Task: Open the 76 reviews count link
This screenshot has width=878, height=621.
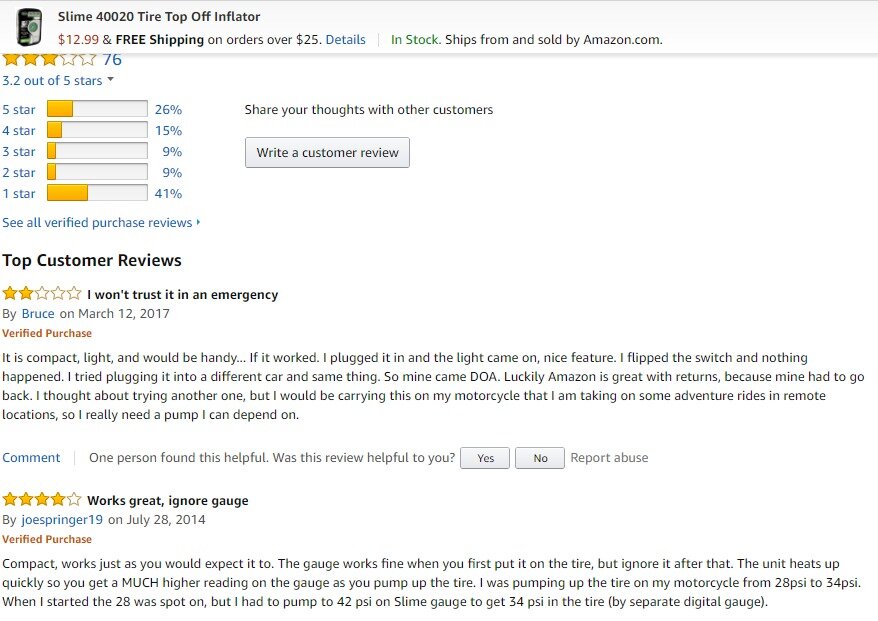Action: point(112,59)
